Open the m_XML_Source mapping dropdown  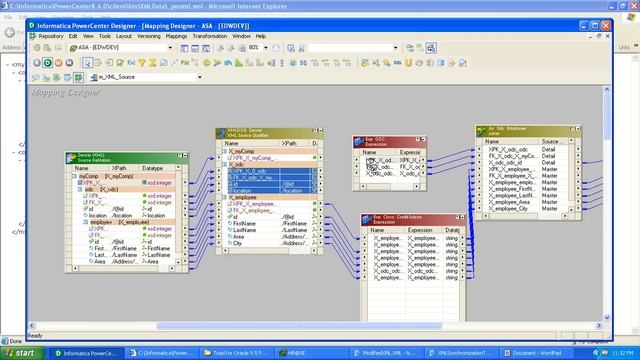tap(200, 77)
